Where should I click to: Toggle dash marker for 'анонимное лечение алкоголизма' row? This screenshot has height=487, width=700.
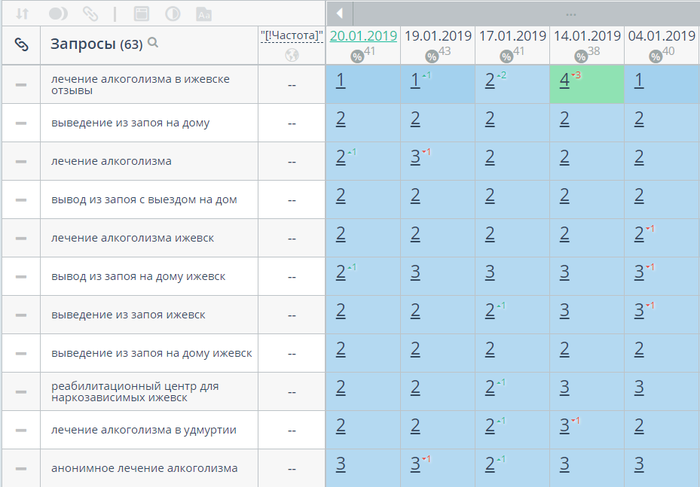[21, 468]
